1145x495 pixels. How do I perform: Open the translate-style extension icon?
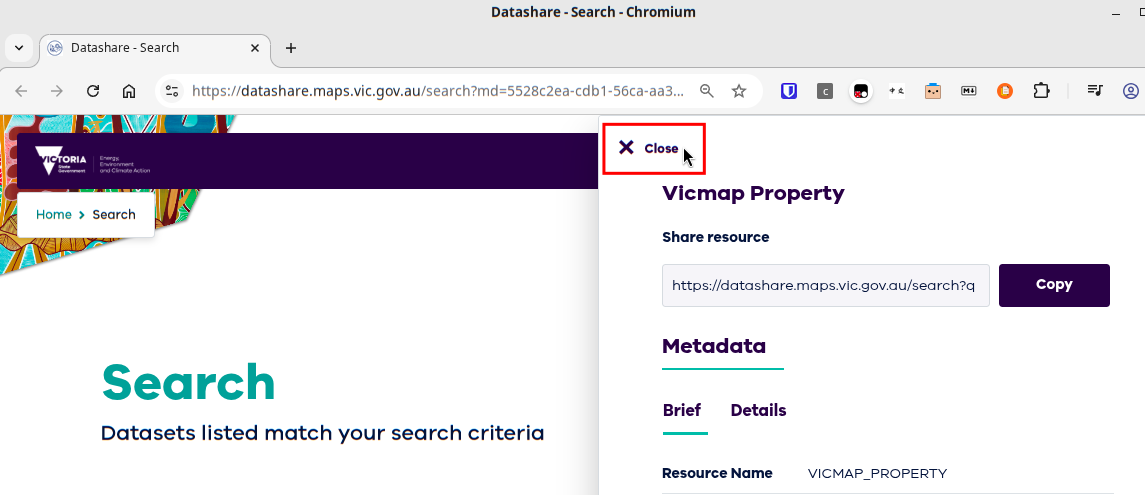click(x=897, y=91)
